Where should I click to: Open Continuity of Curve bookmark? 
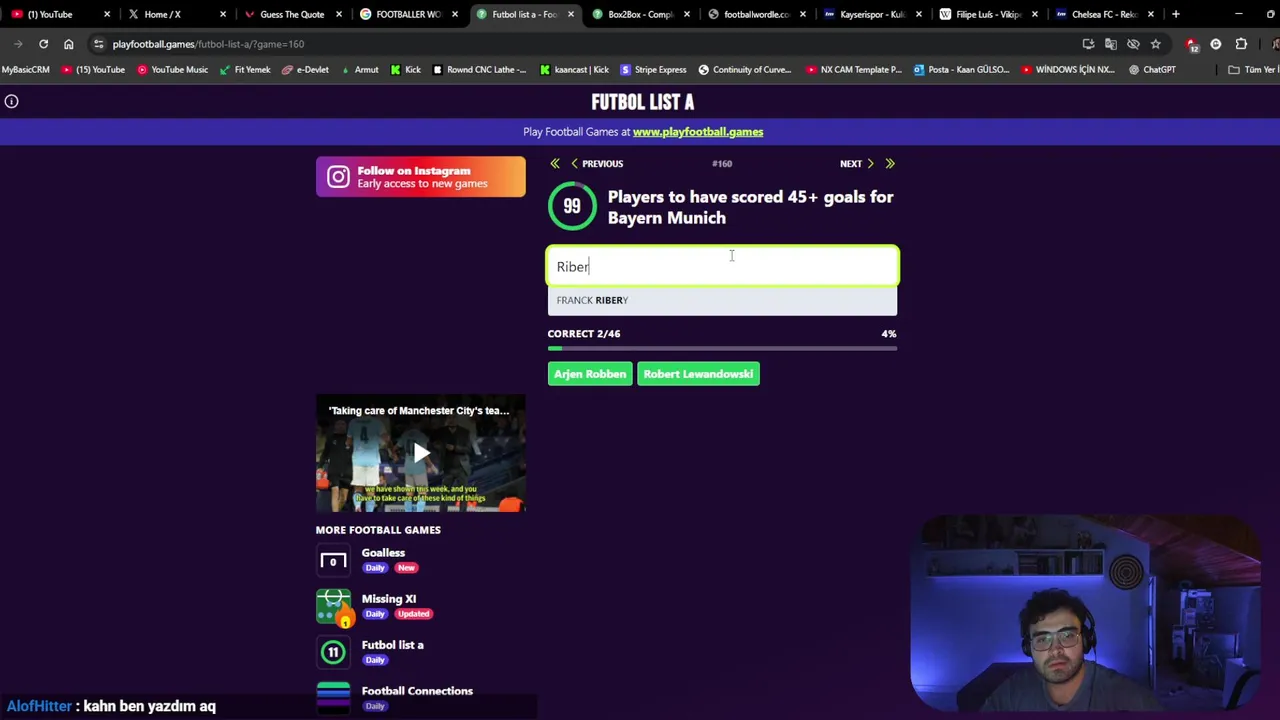pyautogui.click(x=745, y=70)
